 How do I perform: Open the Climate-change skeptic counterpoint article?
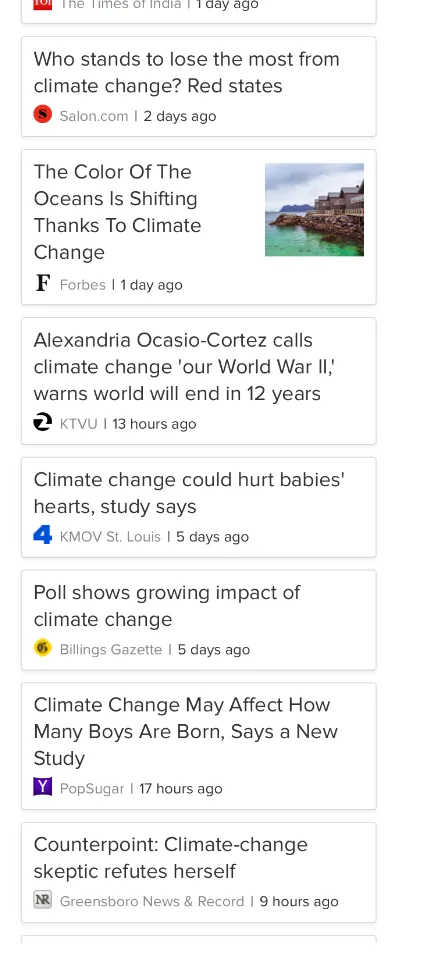170,858
